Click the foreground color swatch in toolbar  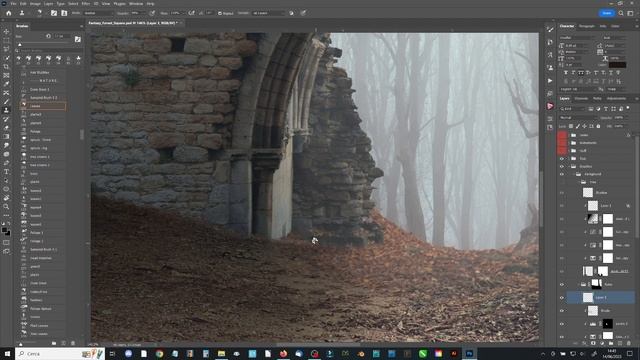(x=4, y=231)
